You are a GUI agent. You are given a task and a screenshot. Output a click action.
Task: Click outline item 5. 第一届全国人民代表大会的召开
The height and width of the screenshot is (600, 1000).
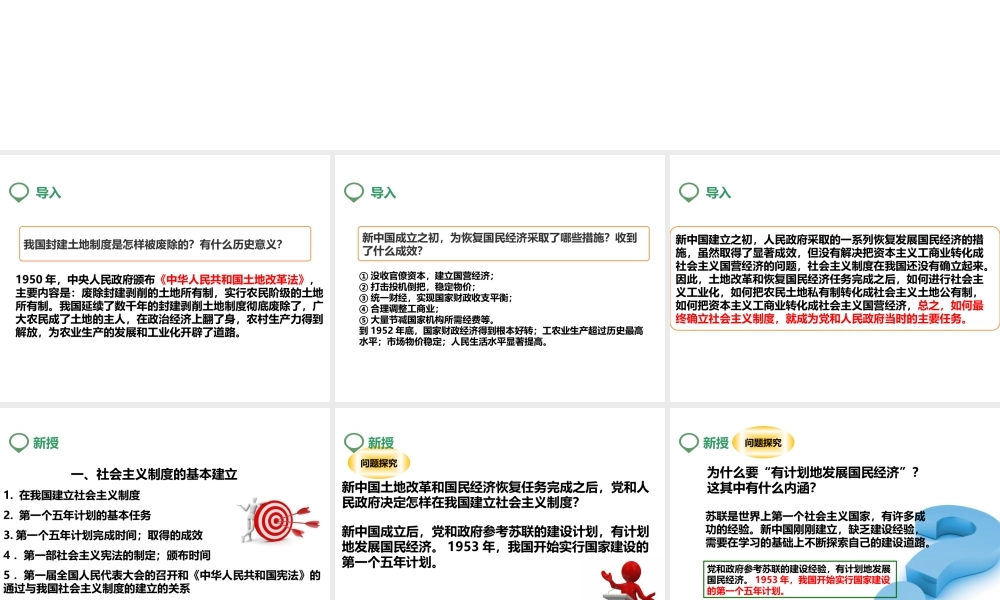162,581
